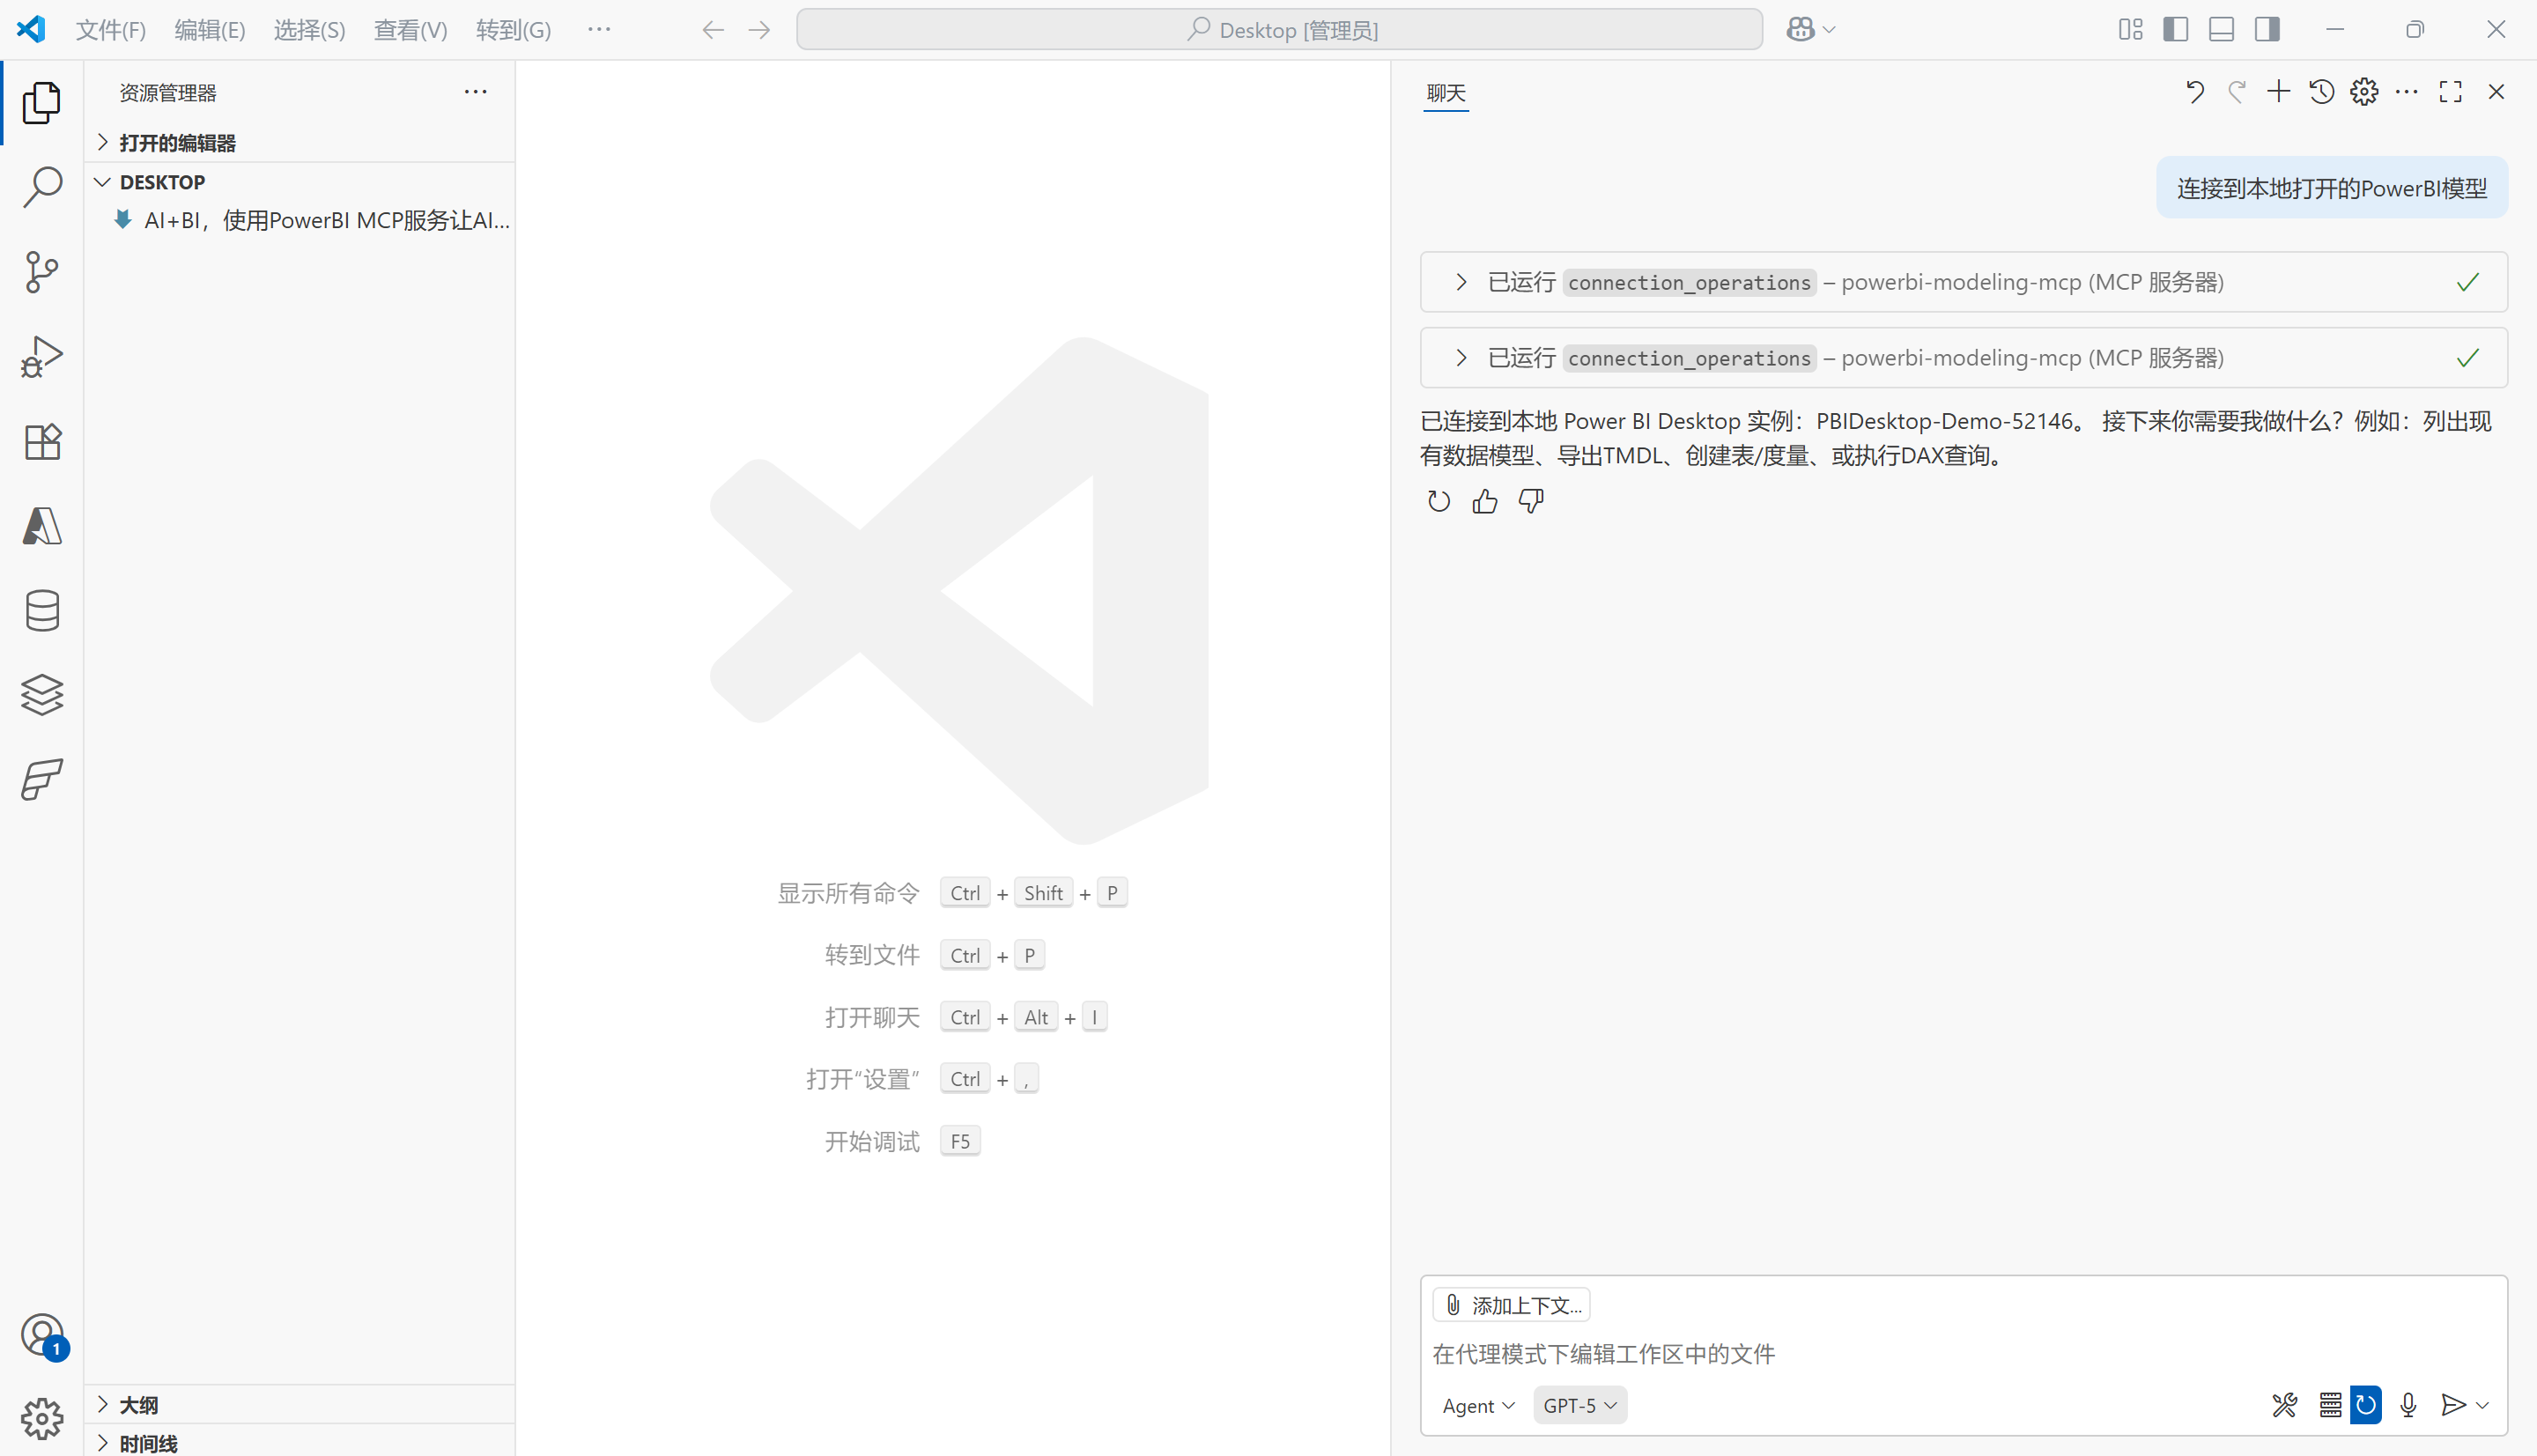Click the thumbs up on chat response
Screen dimensions: 2537x1456
coord(1485,501)
